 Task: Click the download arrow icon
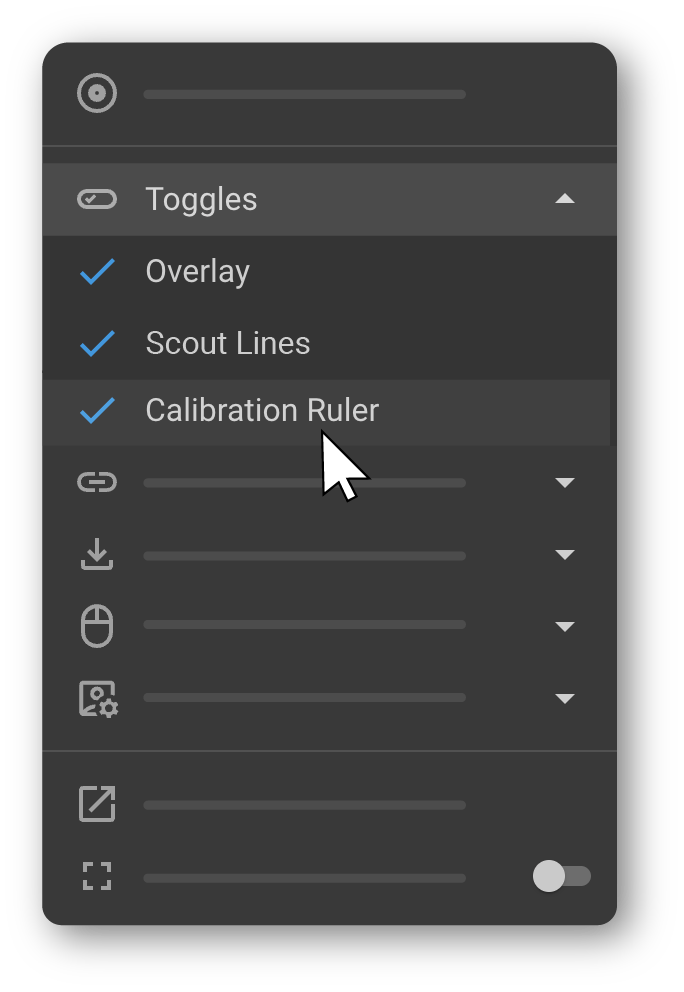(x=97, y=555)
